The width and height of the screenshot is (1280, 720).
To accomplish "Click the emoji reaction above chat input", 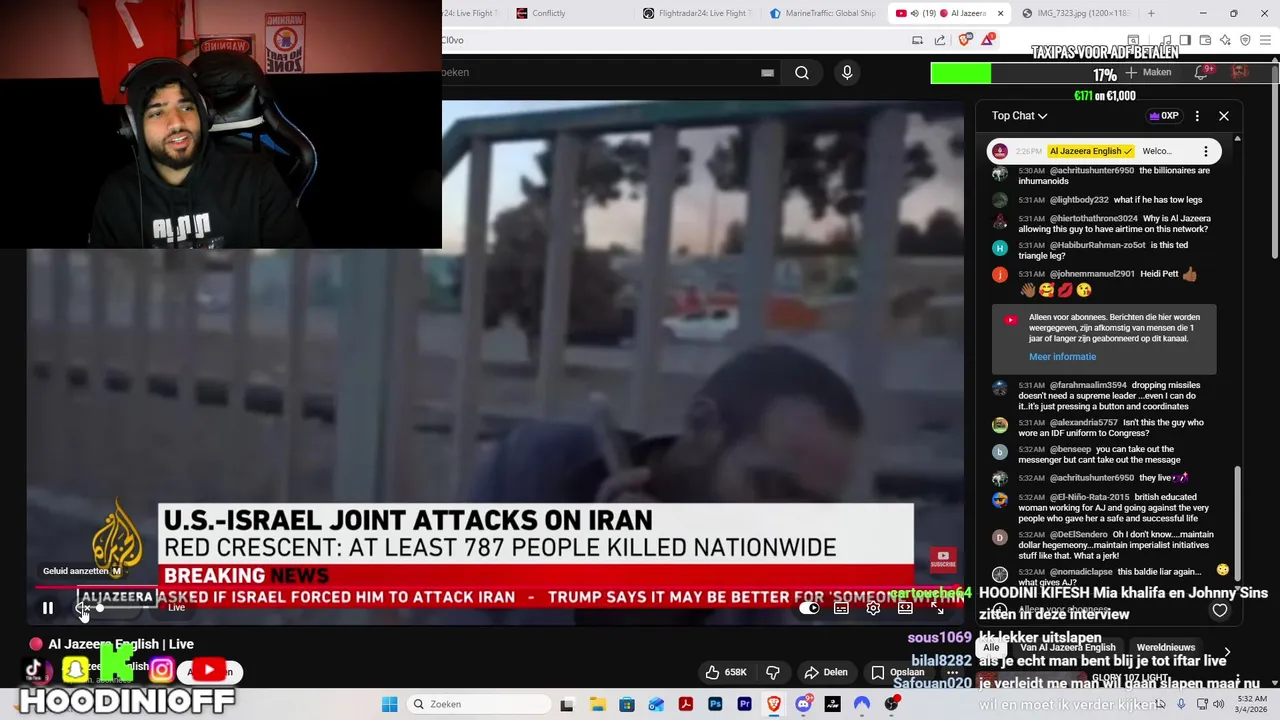I will click(x=1222, y=570).
